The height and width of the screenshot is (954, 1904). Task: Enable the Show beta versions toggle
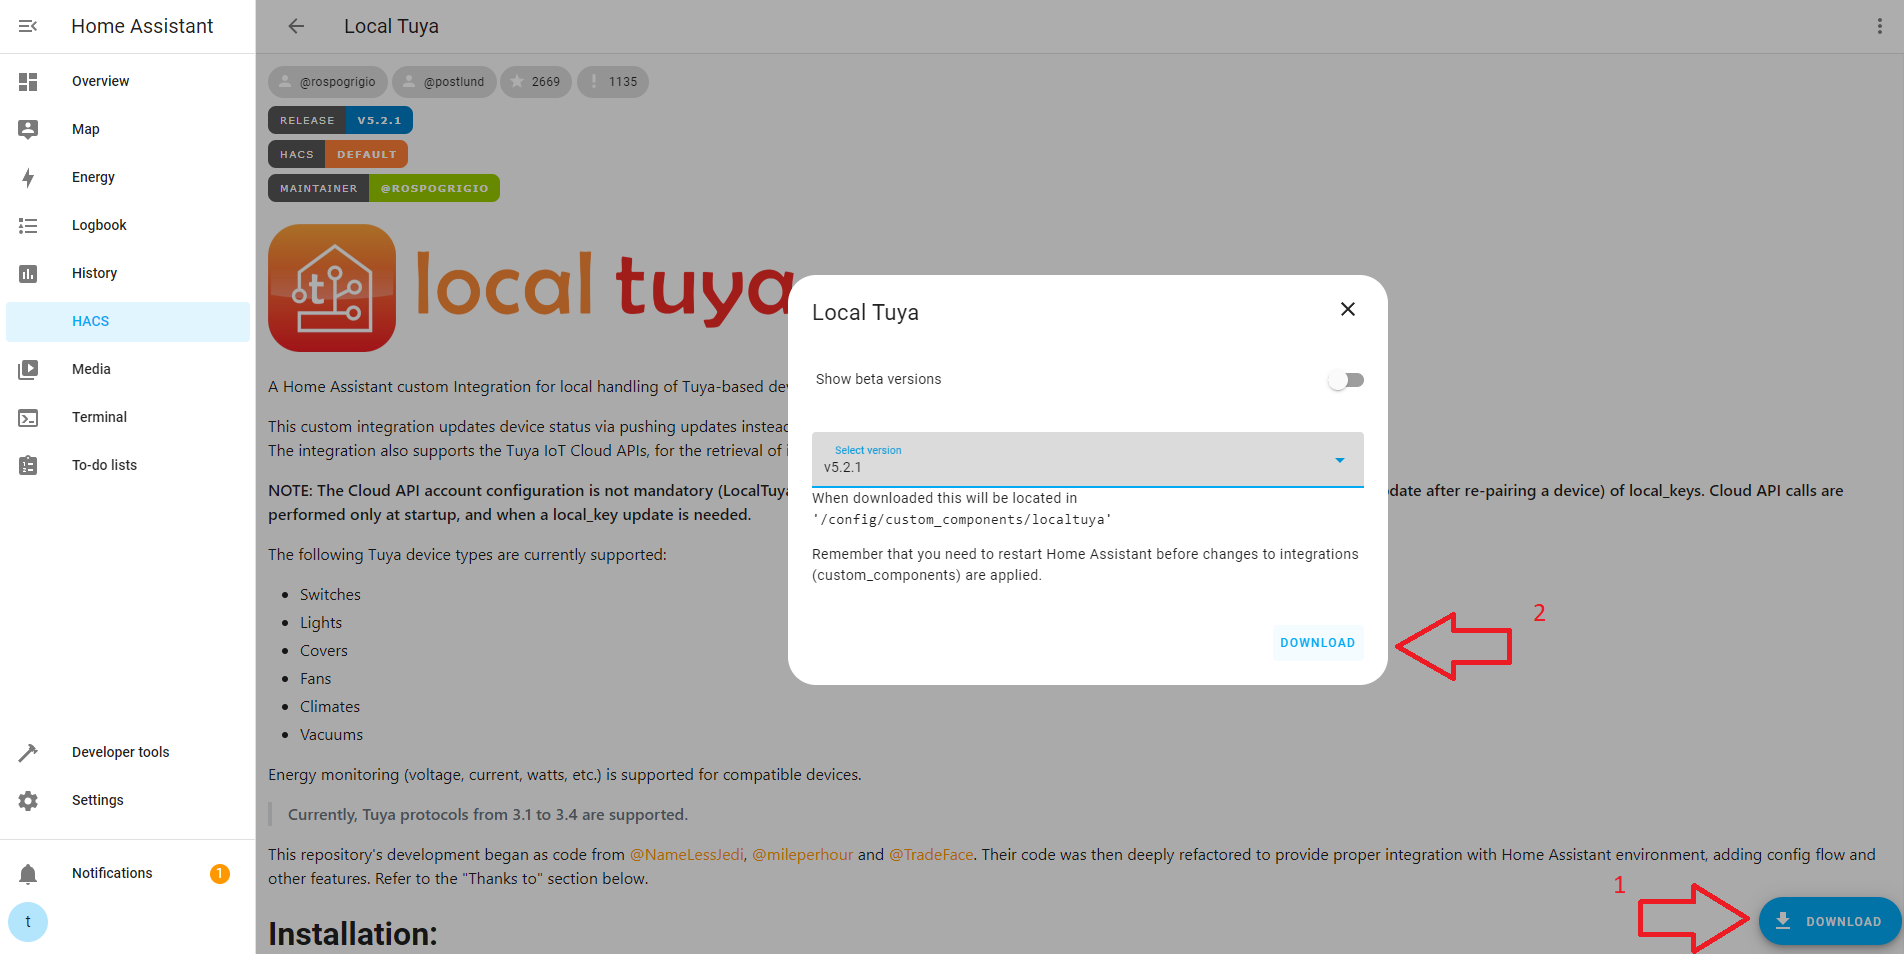tap(1345, 380)
